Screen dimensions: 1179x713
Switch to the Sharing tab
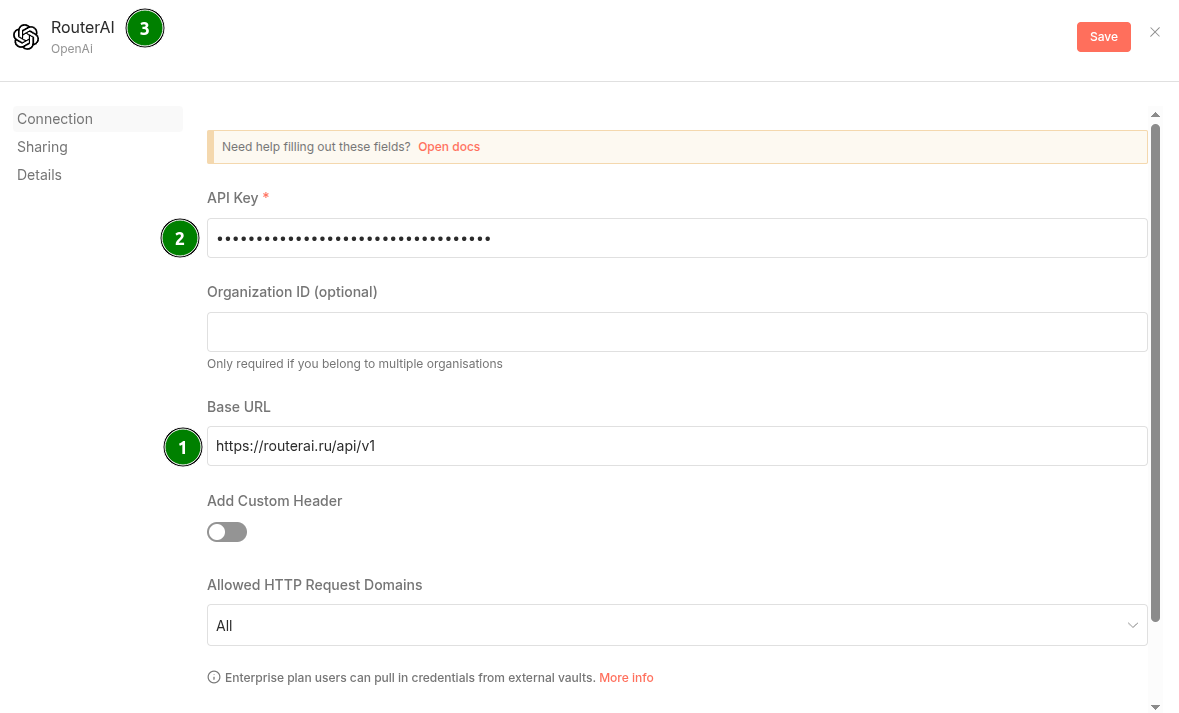pyautogui.click(x=42, y=147)
